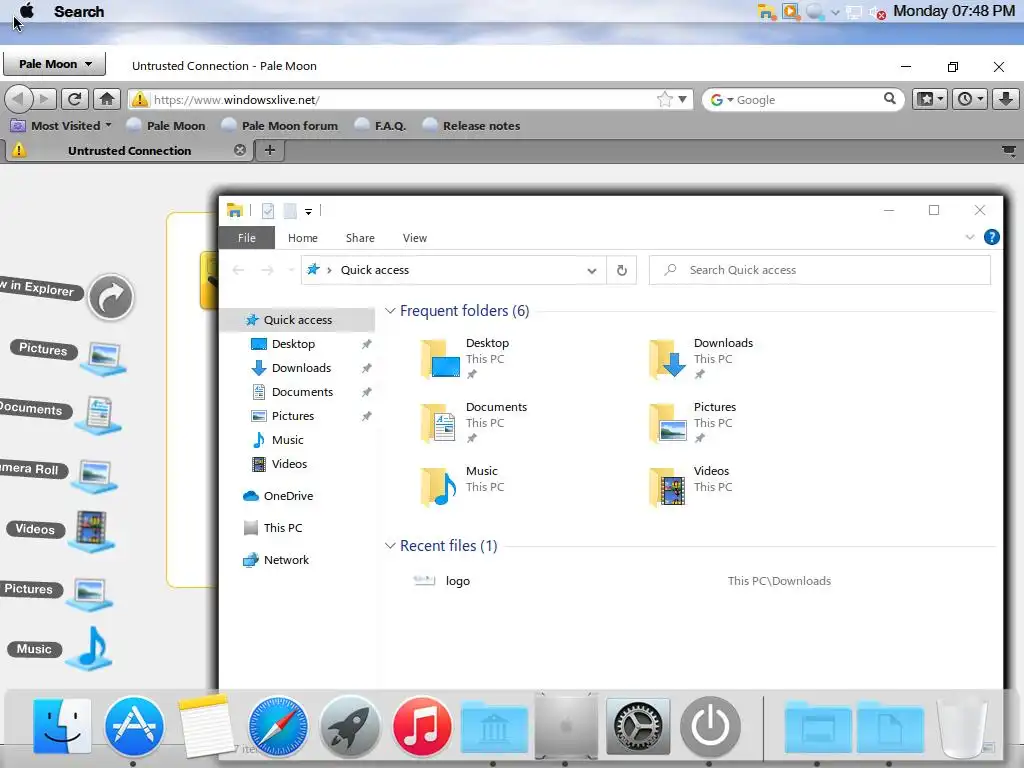1024x768 pixels.
Task: Open a new tab with plus button
Action: point(270,150)
